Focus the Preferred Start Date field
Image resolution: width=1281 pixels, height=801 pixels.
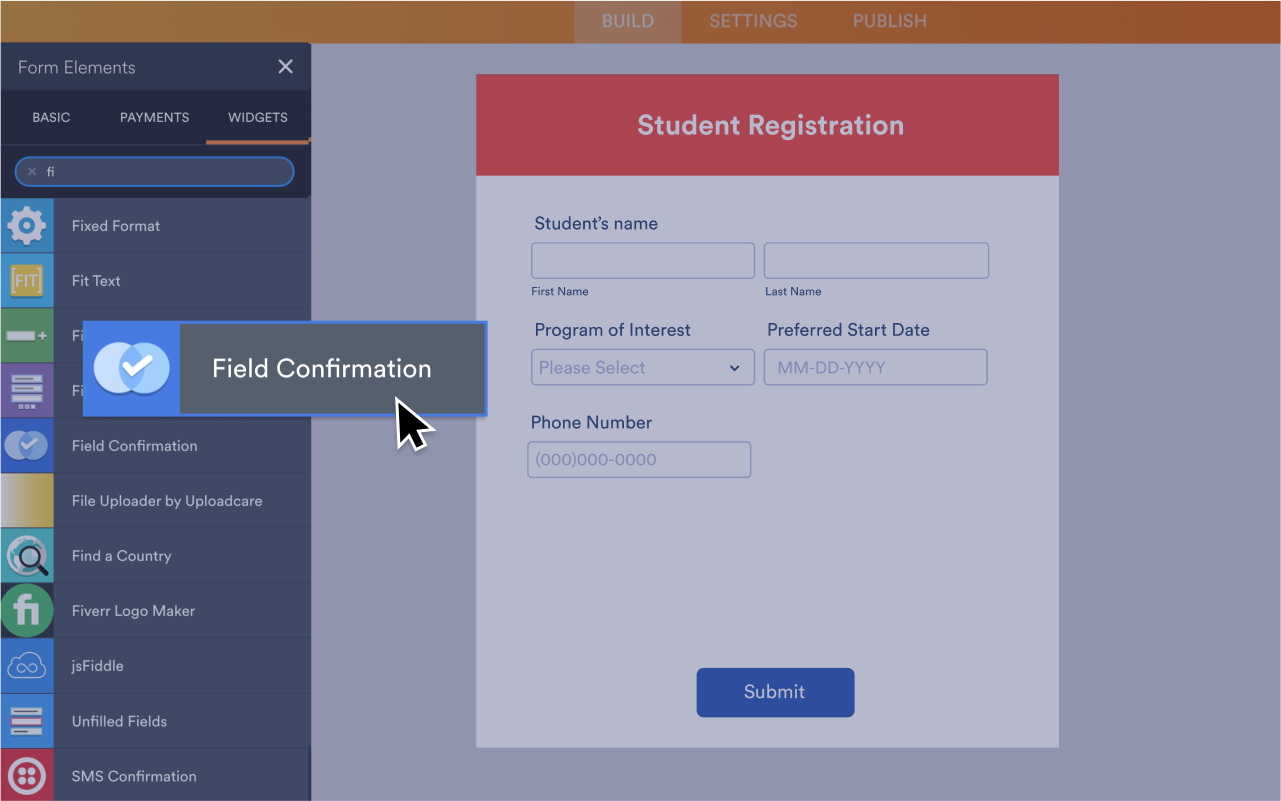pyautogui.click(x=876, y=367)
